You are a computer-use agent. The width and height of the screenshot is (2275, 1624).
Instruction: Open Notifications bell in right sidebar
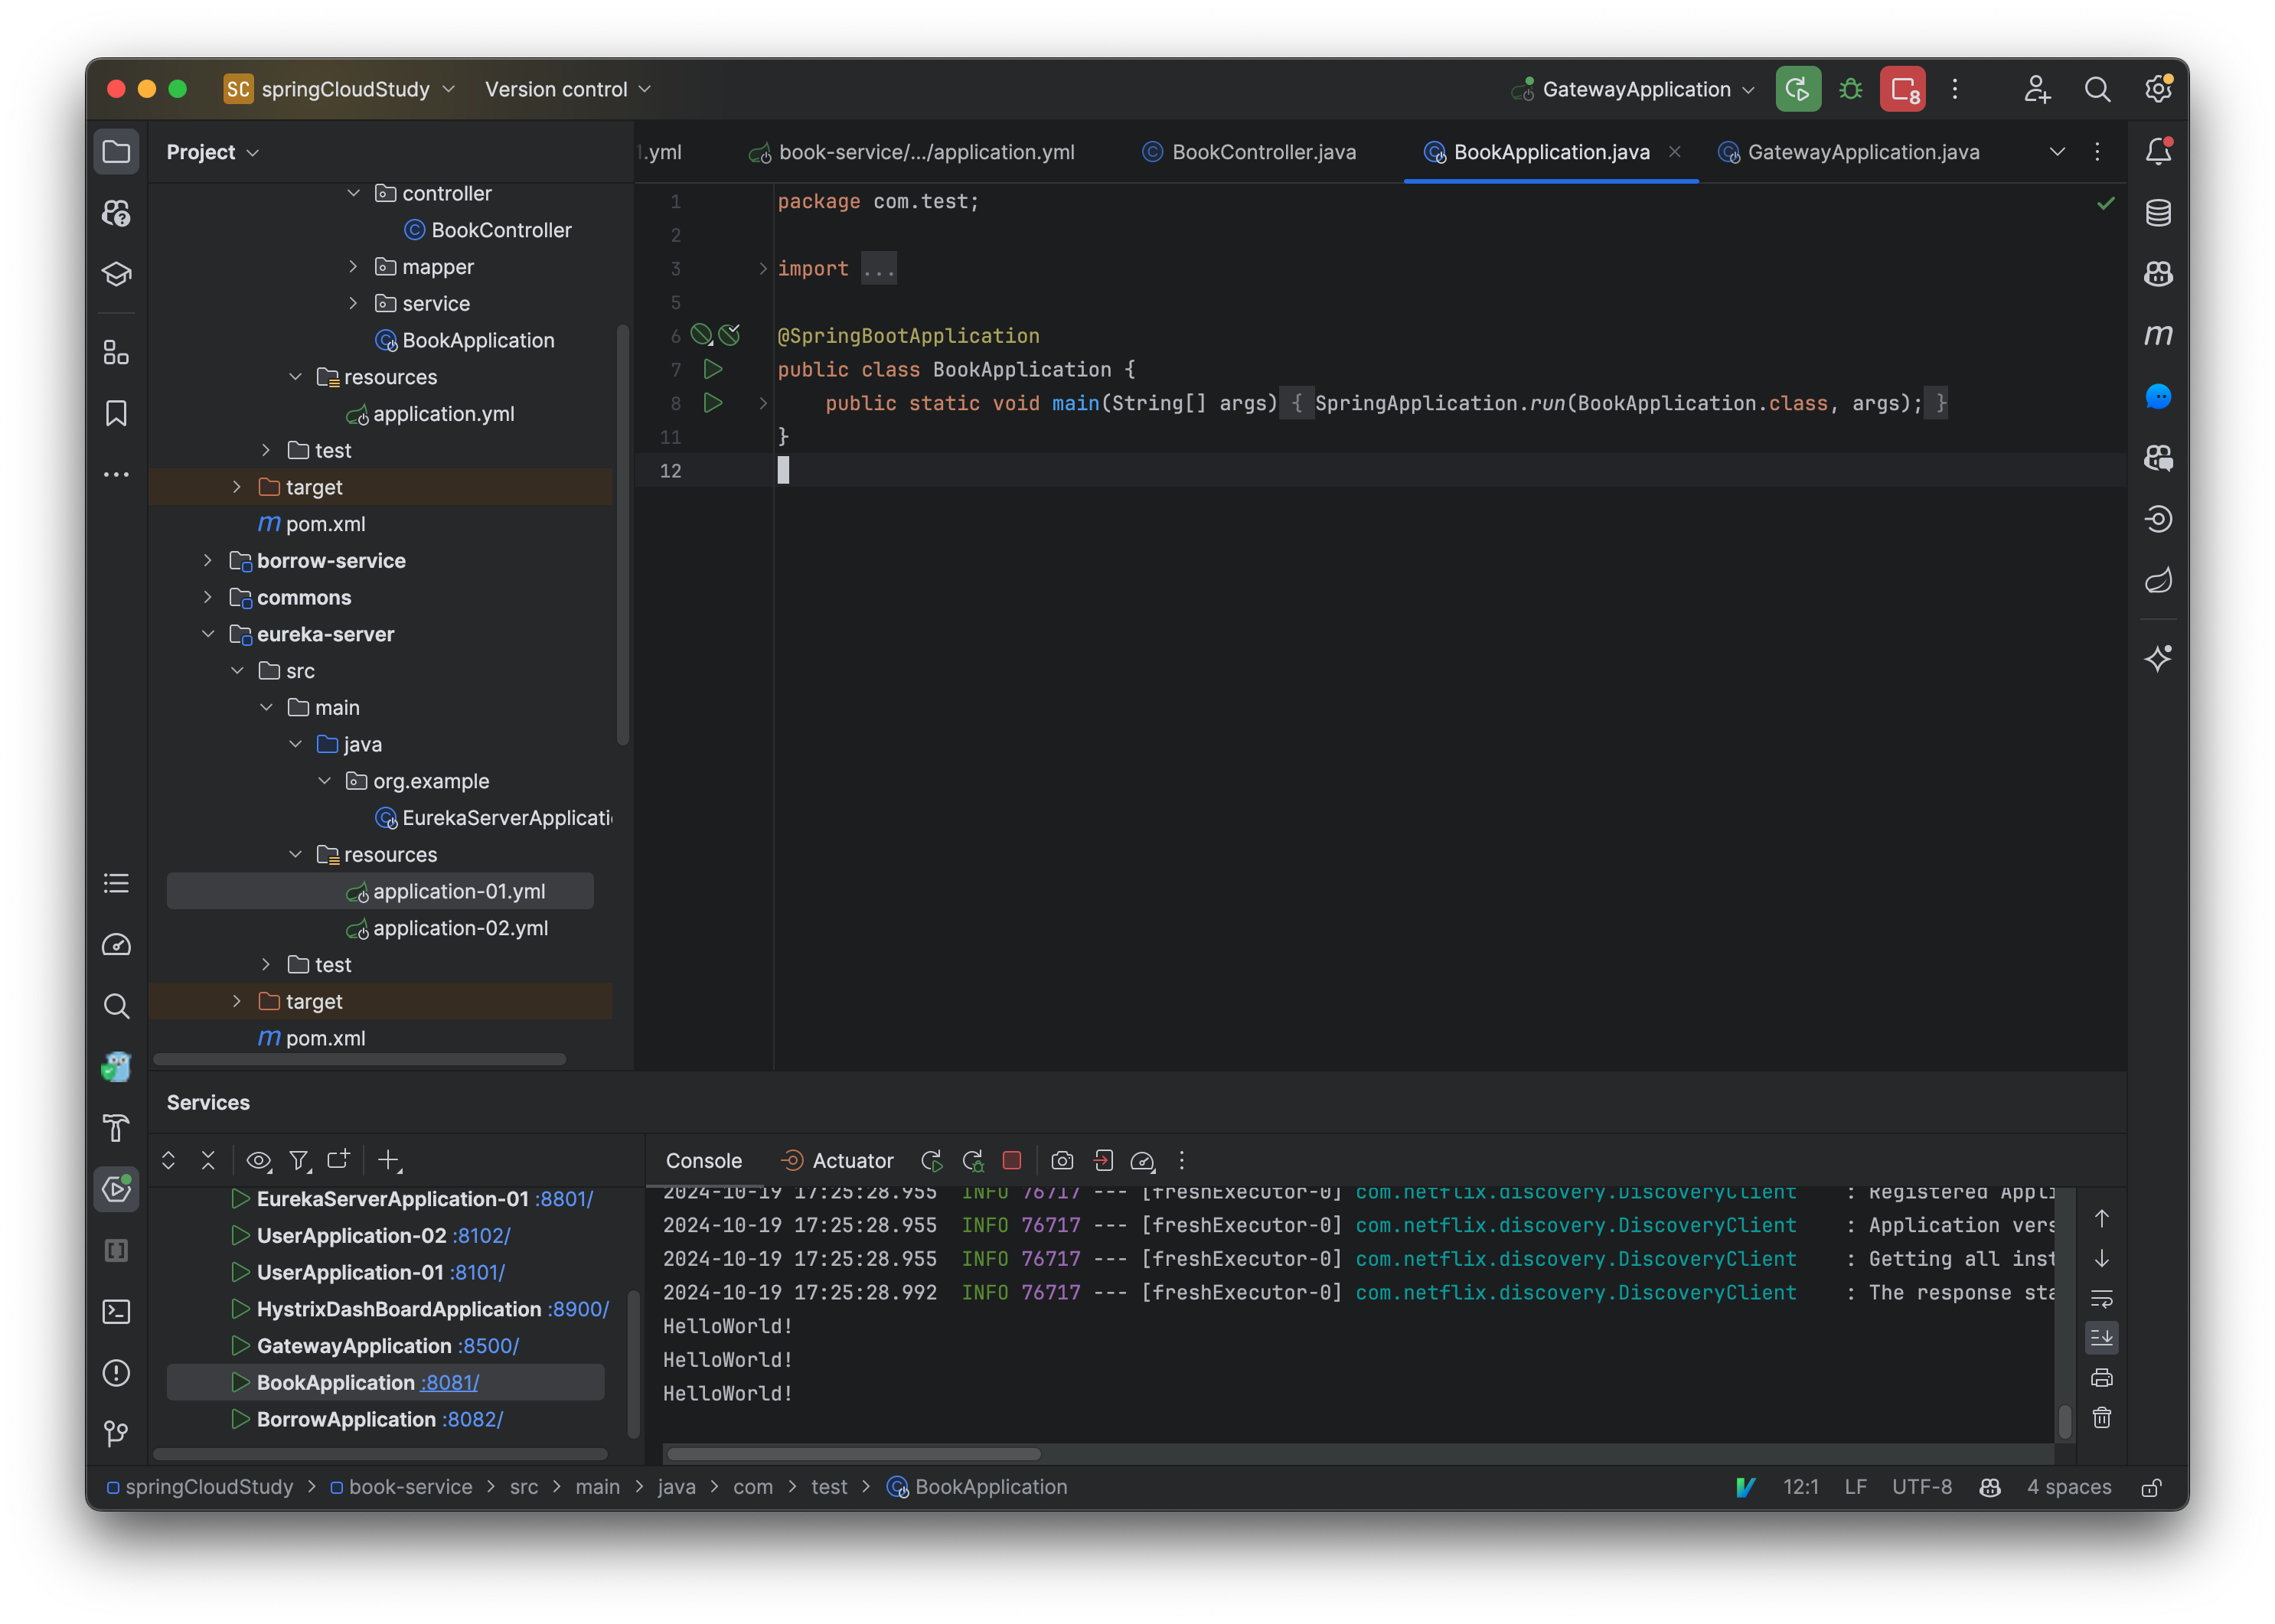2158,152
